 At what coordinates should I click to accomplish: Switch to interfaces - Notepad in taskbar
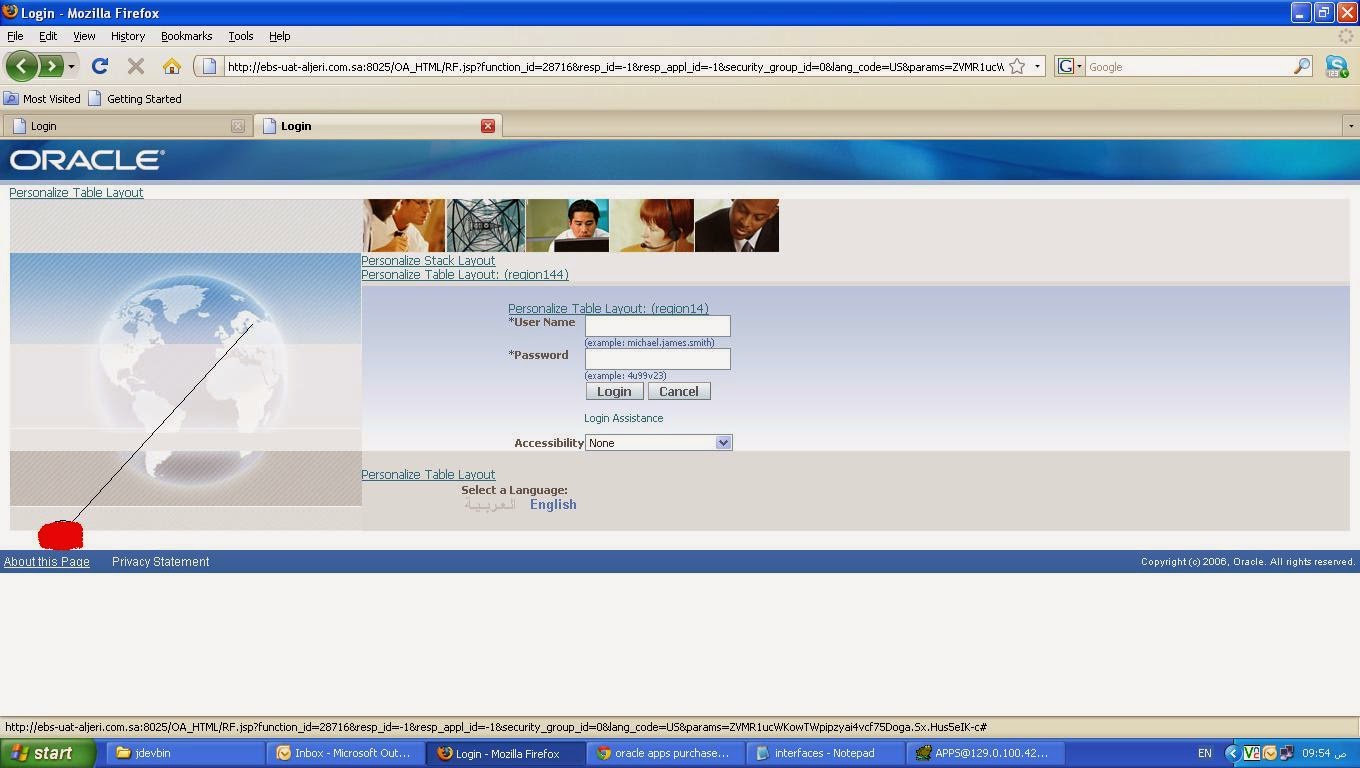pos(825,753)
